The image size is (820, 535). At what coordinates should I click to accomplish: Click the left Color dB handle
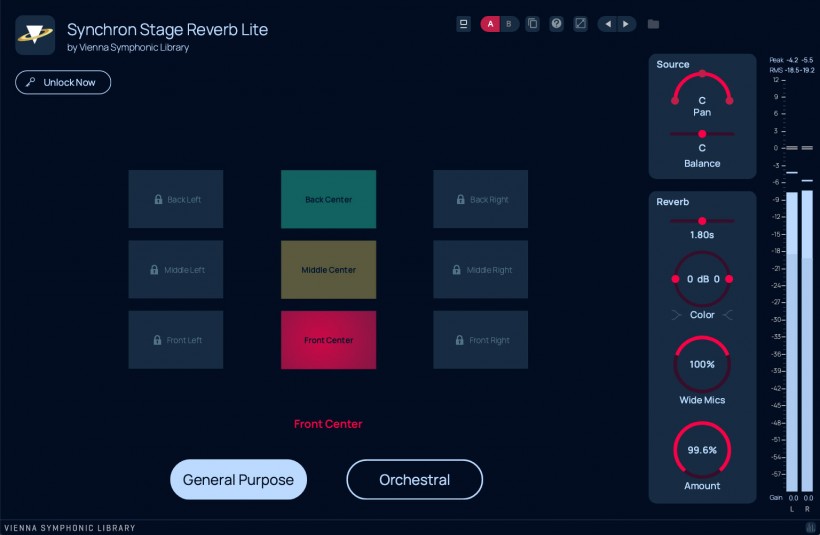point(675,279)
